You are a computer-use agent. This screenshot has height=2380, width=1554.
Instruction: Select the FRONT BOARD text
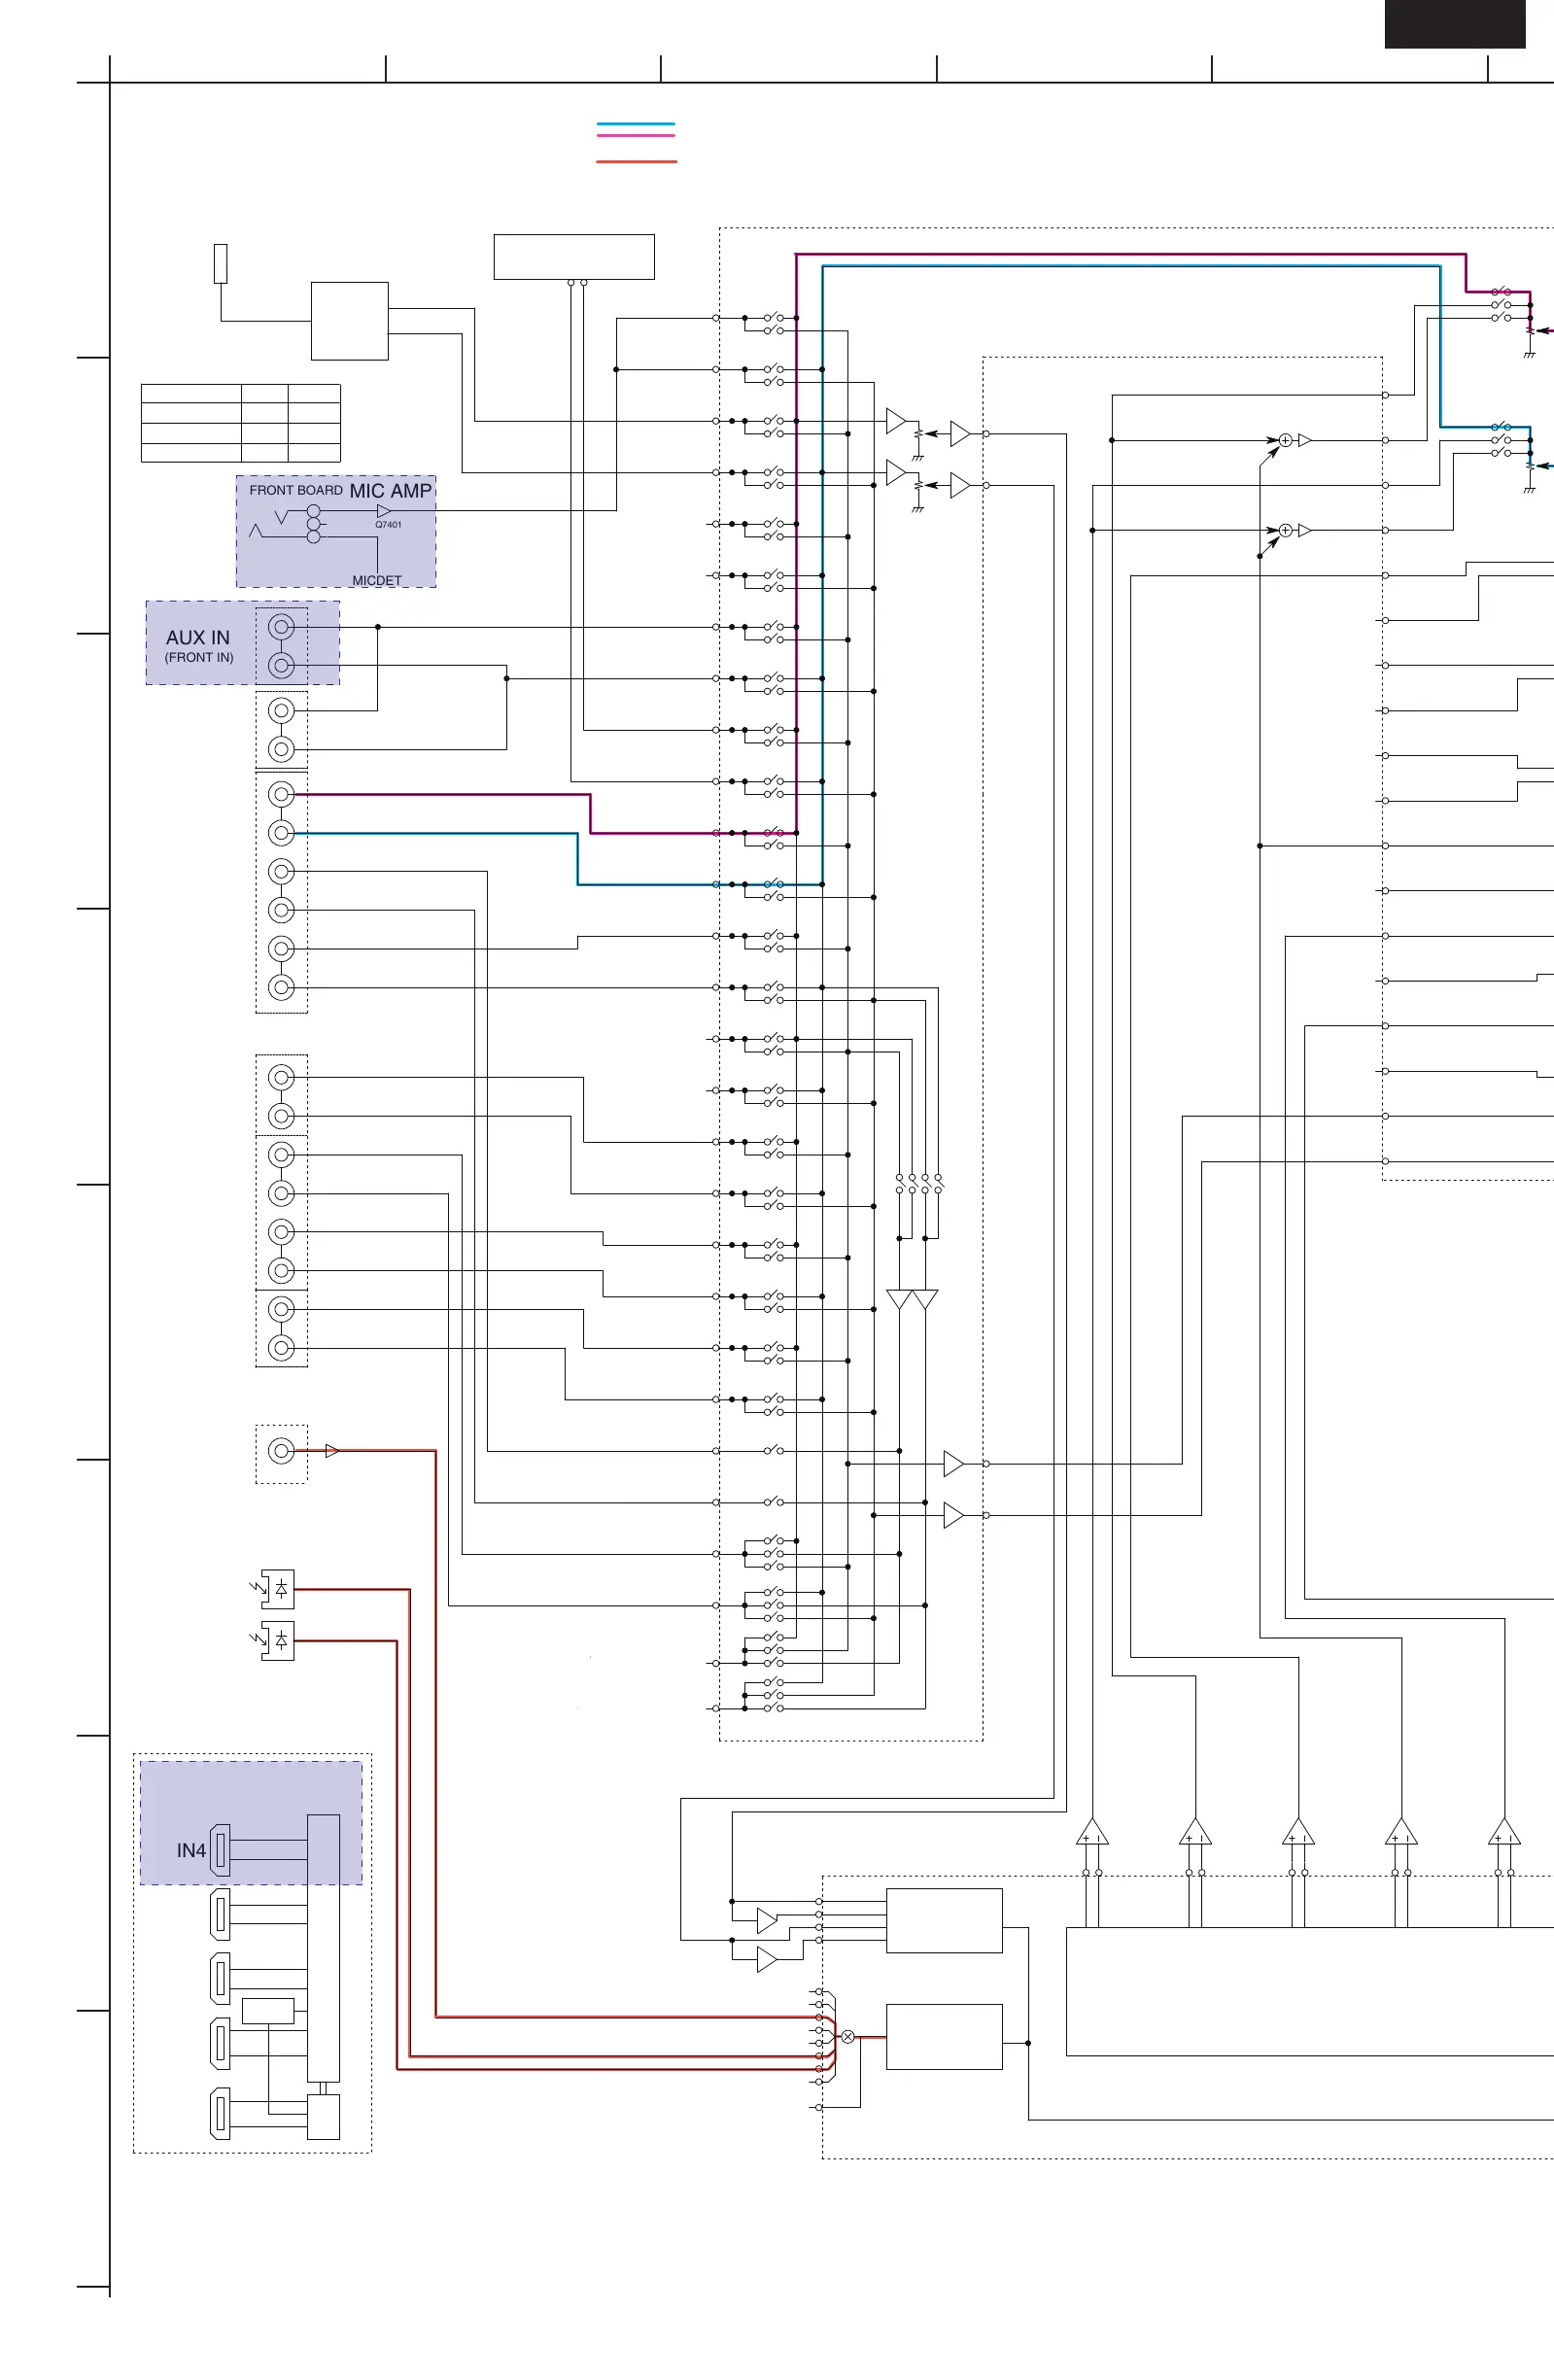point(296,490)
